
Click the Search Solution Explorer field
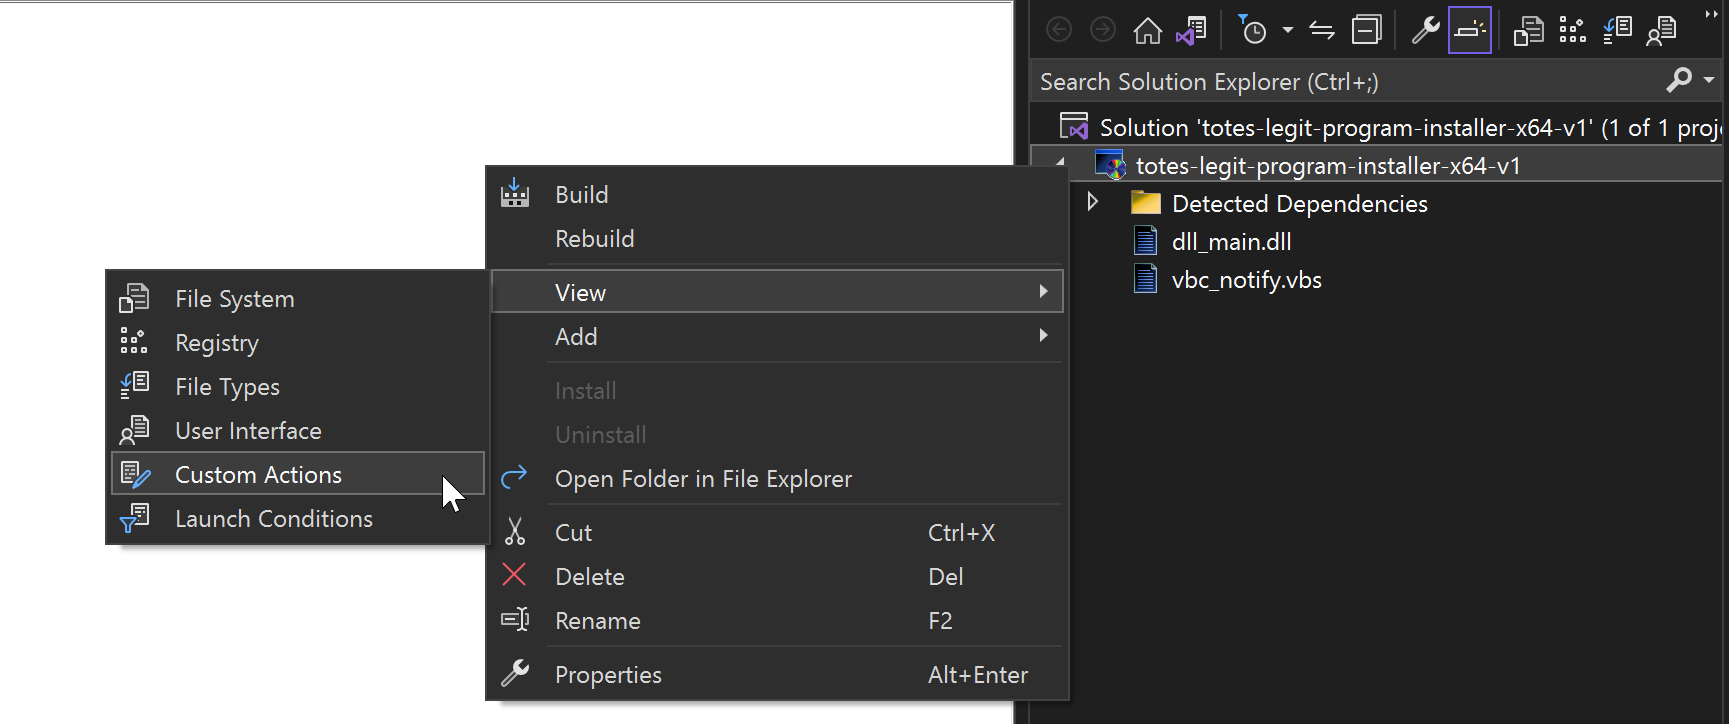pyautogui.click(x=1340, y=82)
